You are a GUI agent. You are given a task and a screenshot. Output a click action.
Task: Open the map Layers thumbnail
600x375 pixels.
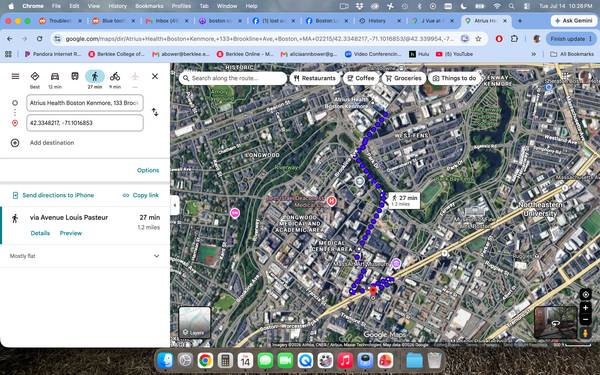[x=194, y=322]
